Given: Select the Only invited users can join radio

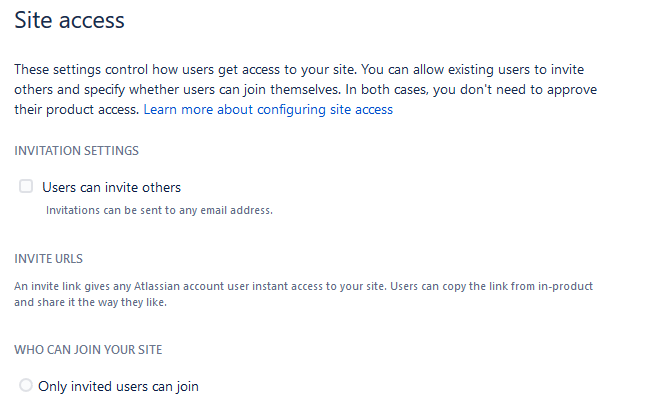Looking at the screenshot, I should point(26,385).
